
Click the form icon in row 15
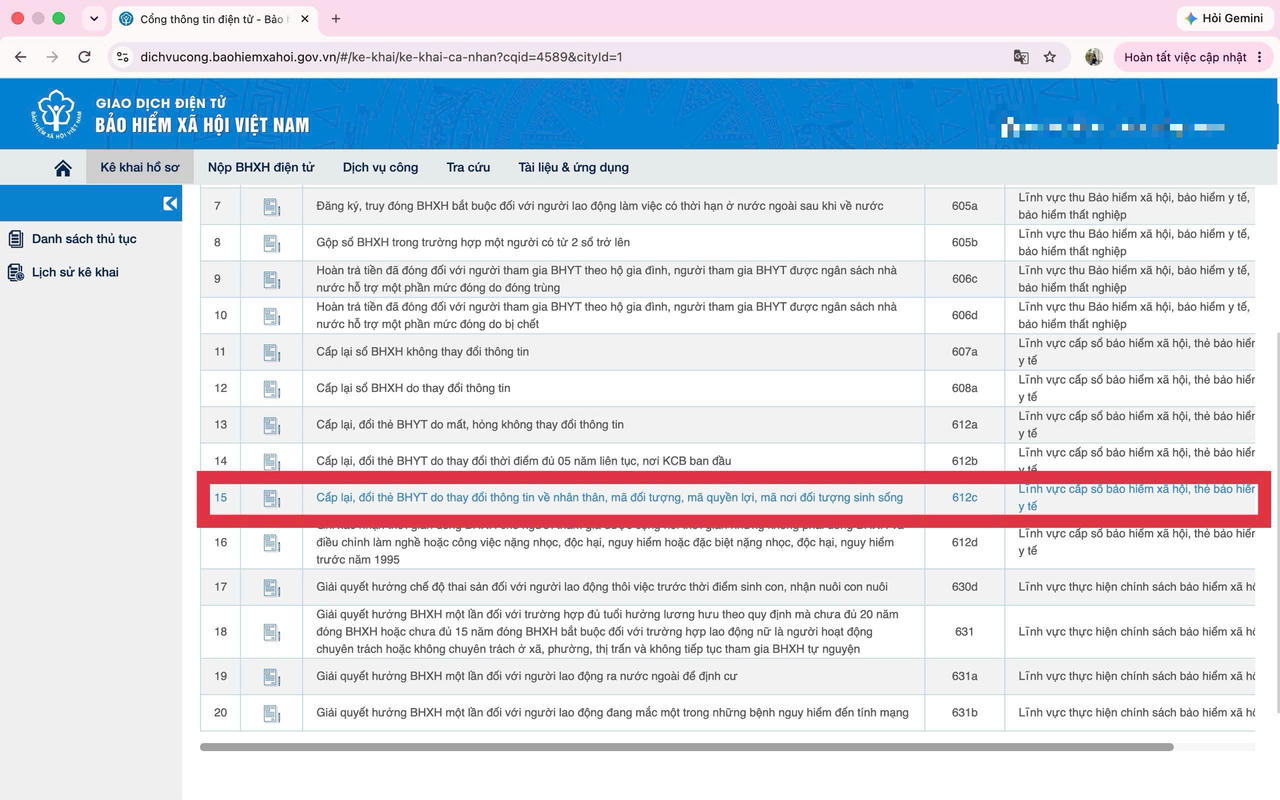(272, 498)
